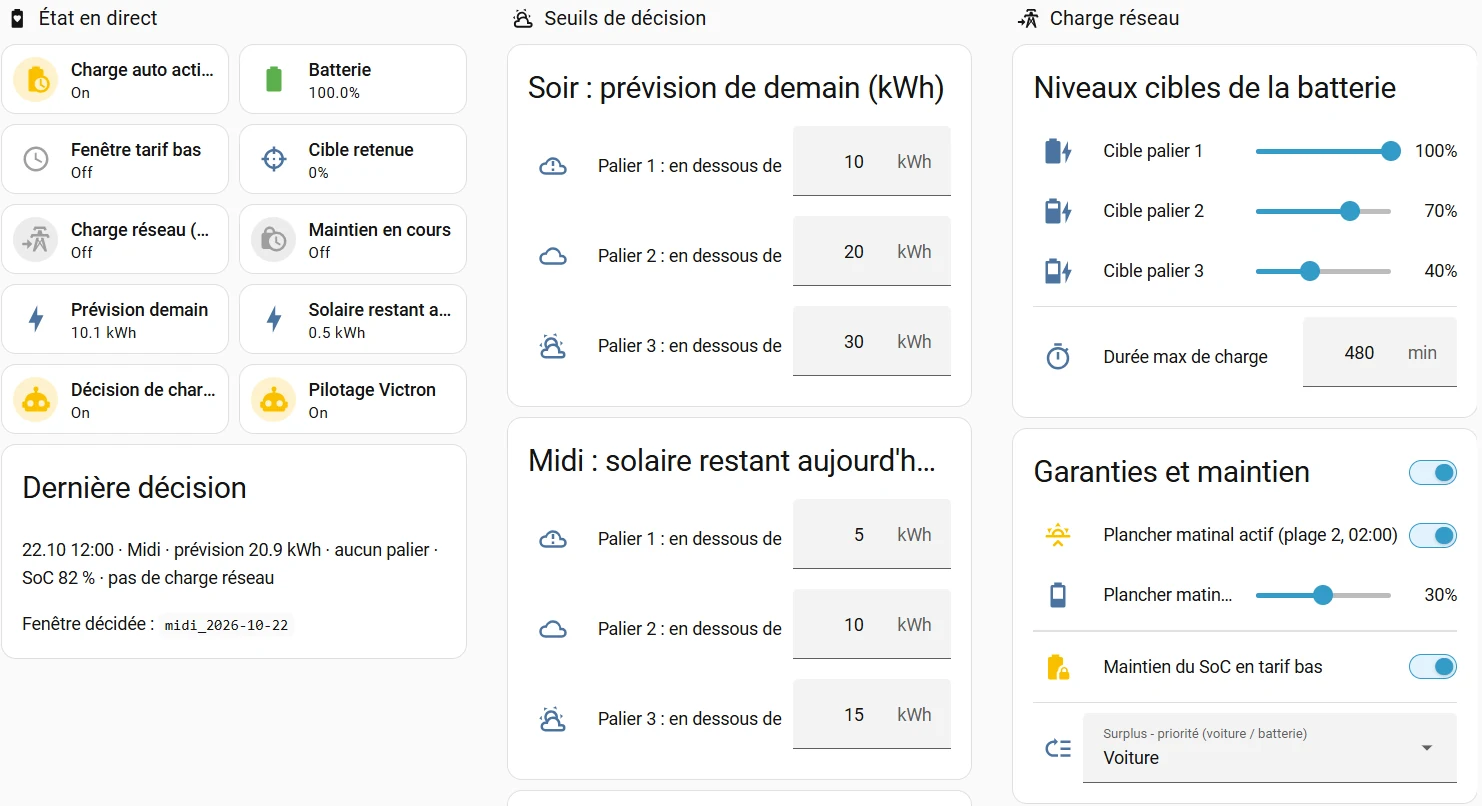Toggle the Garanties et maintien header switch

click(1433, 472)
